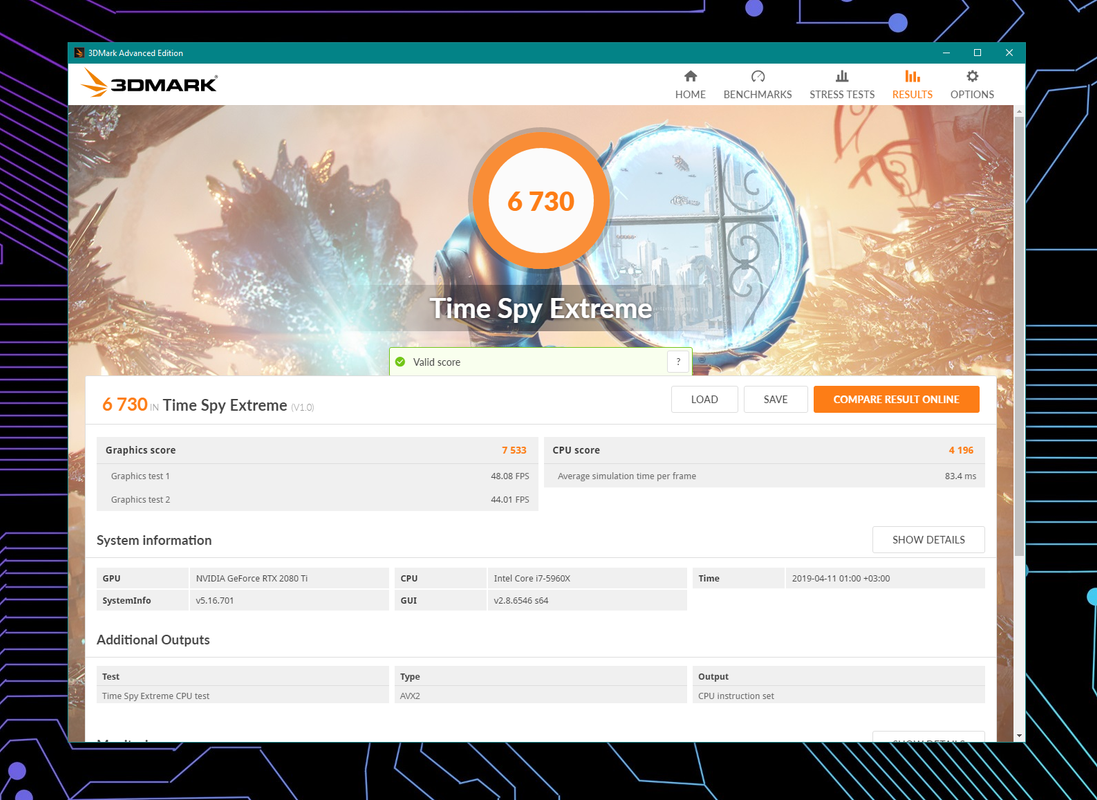Click the CPU score header label
This screenshot has height=800, width=1097.
tap(576, 450)
